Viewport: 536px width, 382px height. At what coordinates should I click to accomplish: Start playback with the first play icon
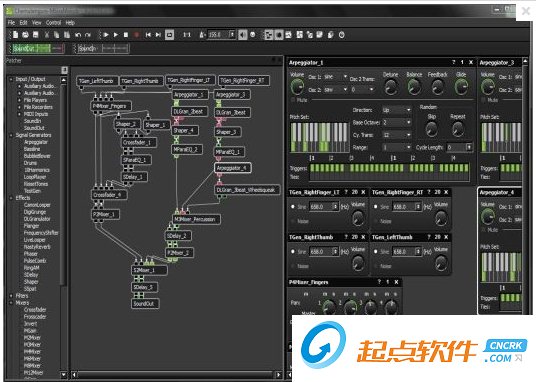click(x=106, y=35)
